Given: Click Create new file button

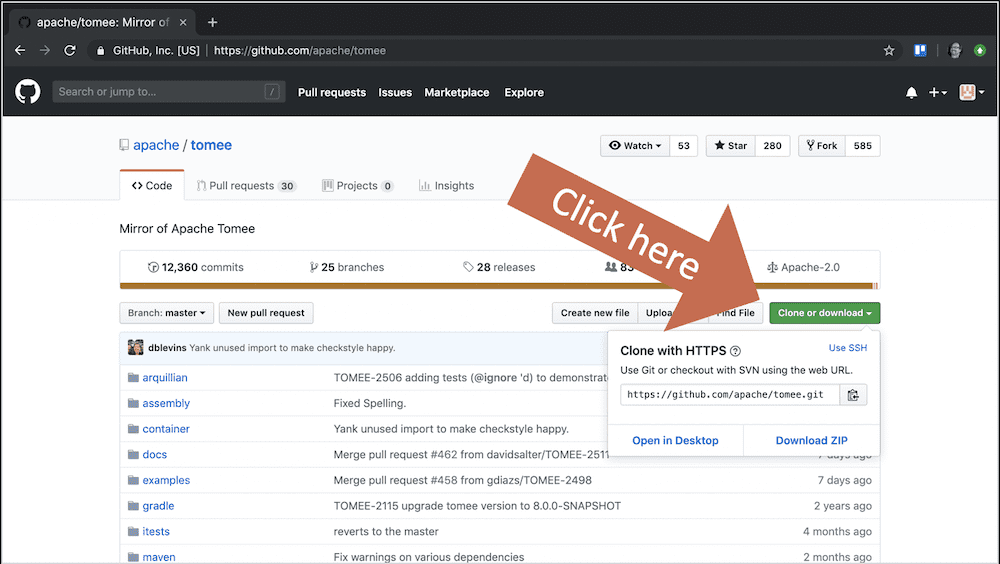Looking at the screenshot, I should (x=595, y=313).
